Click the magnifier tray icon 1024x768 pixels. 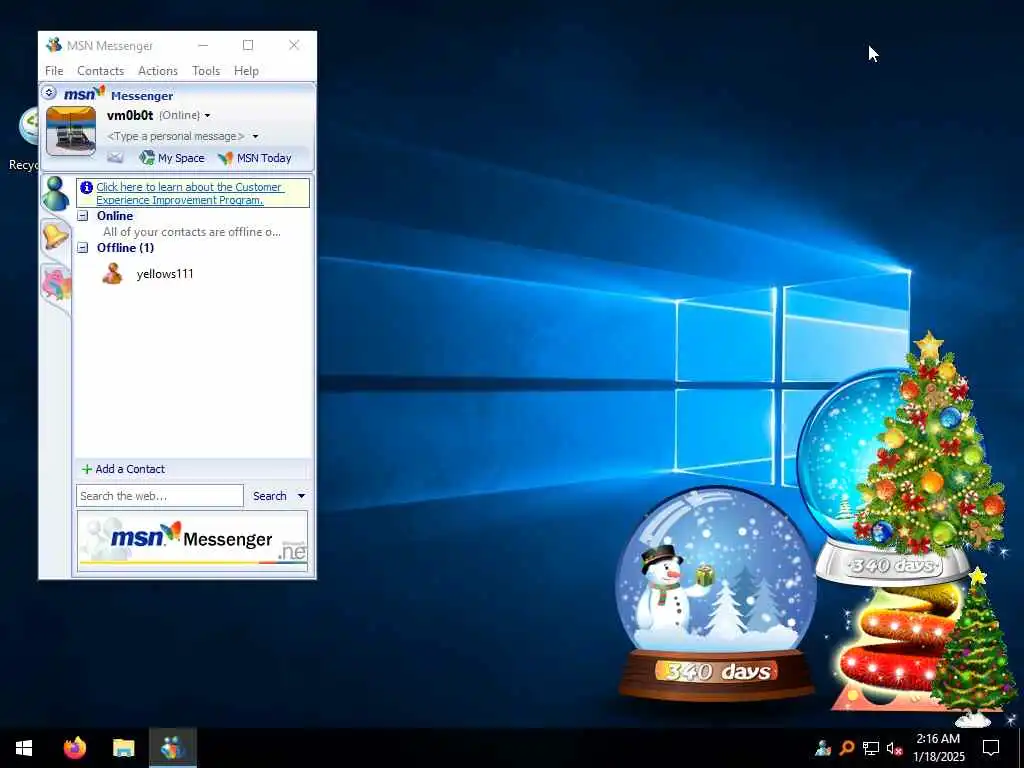point(847,748)
